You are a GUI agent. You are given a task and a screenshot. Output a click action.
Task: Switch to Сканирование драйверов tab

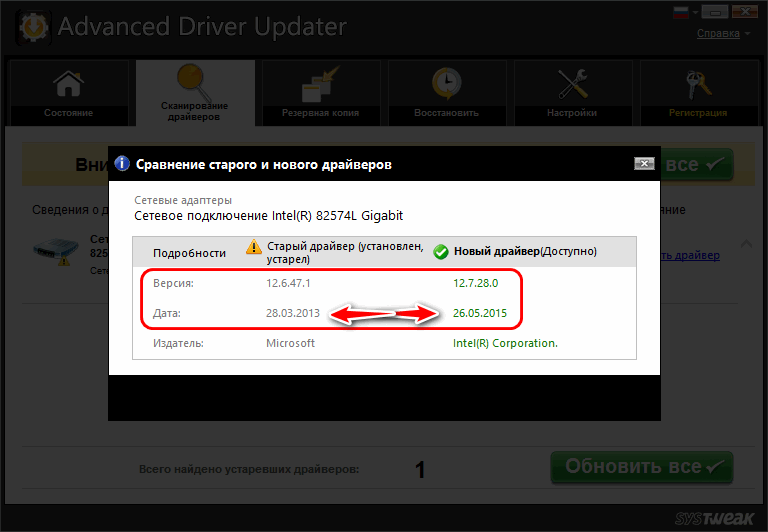[195, 93]
